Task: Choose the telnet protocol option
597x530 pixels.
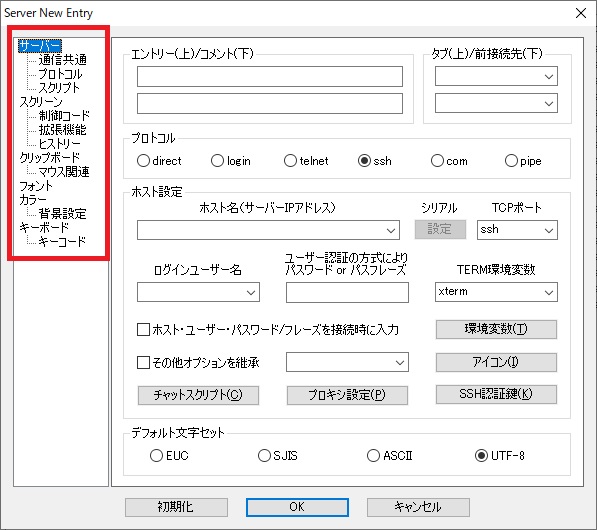Action: click(x=290, y=161)
